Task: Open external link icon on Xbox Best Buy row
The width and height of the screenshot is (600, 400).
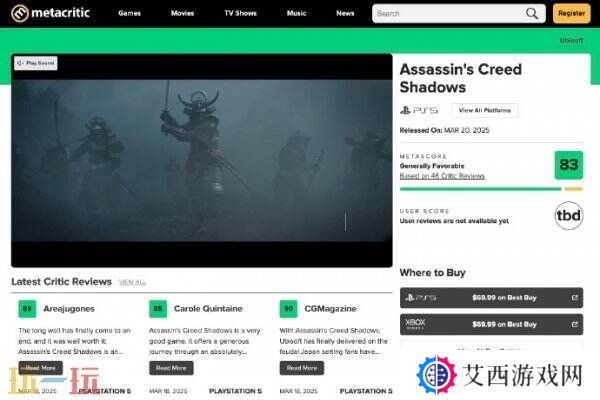Action: [574, 324]
